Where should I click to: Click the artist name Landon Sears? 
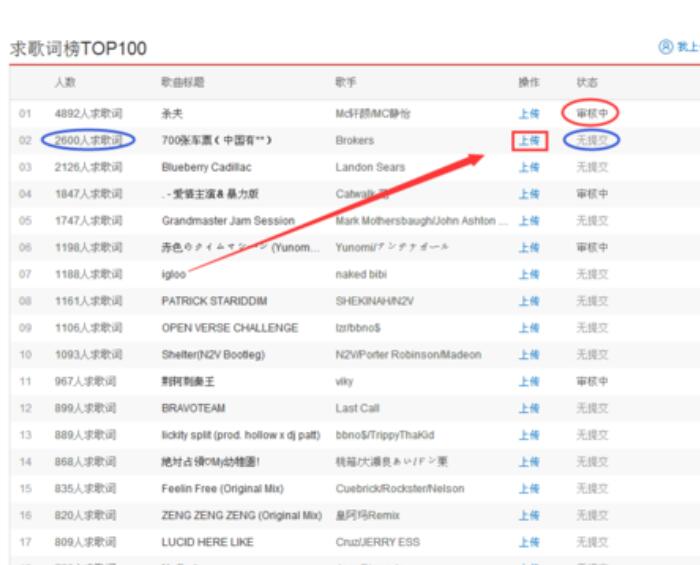click(370, 167)
